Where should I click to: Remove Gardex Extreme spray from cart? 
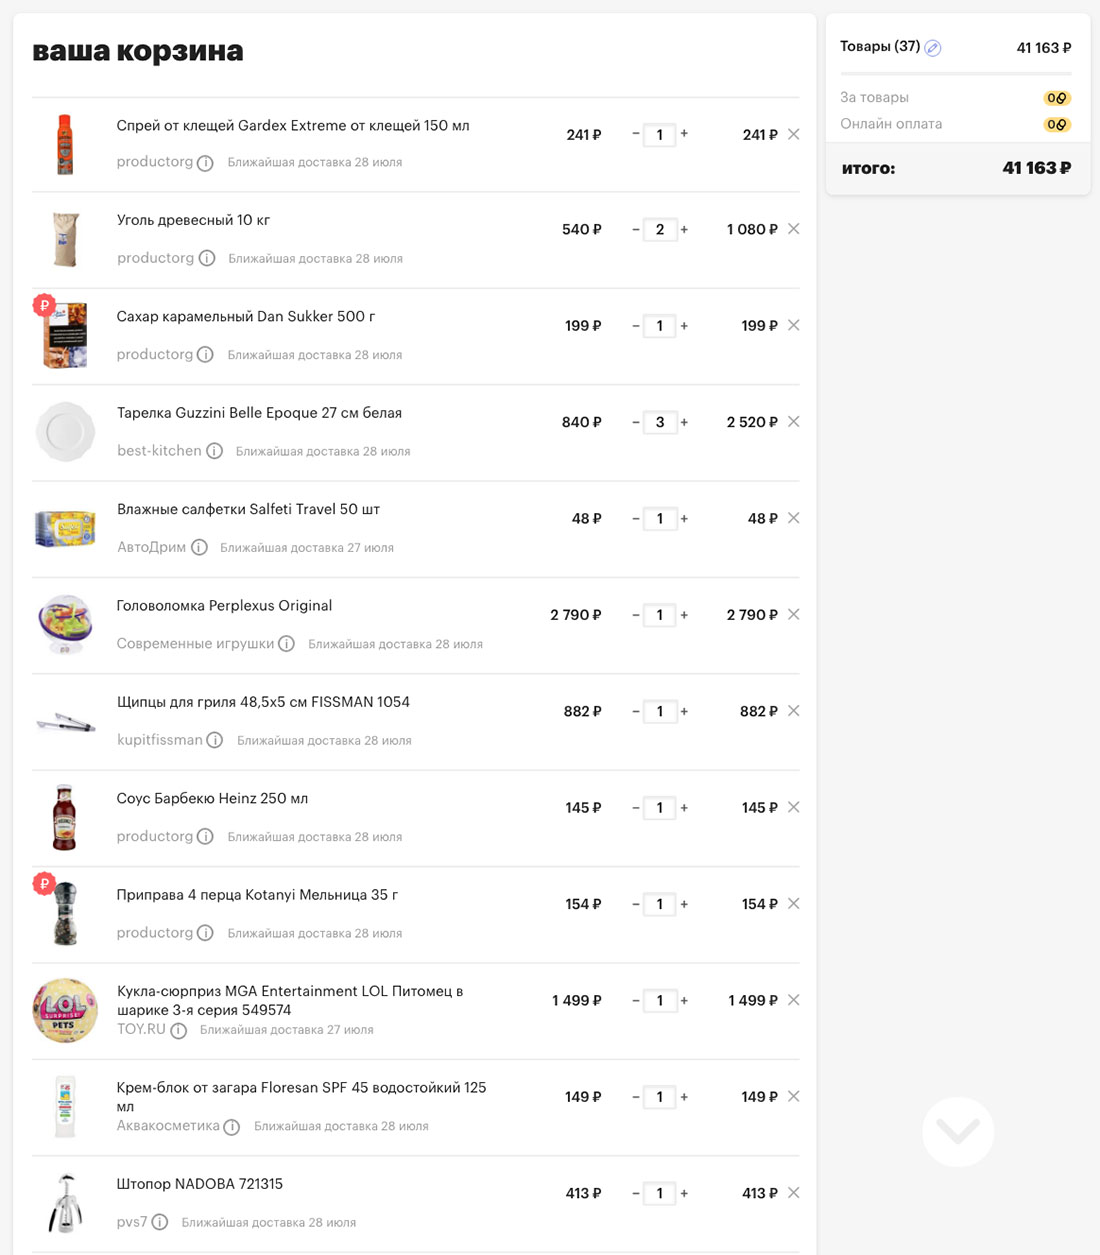point(794,134)
